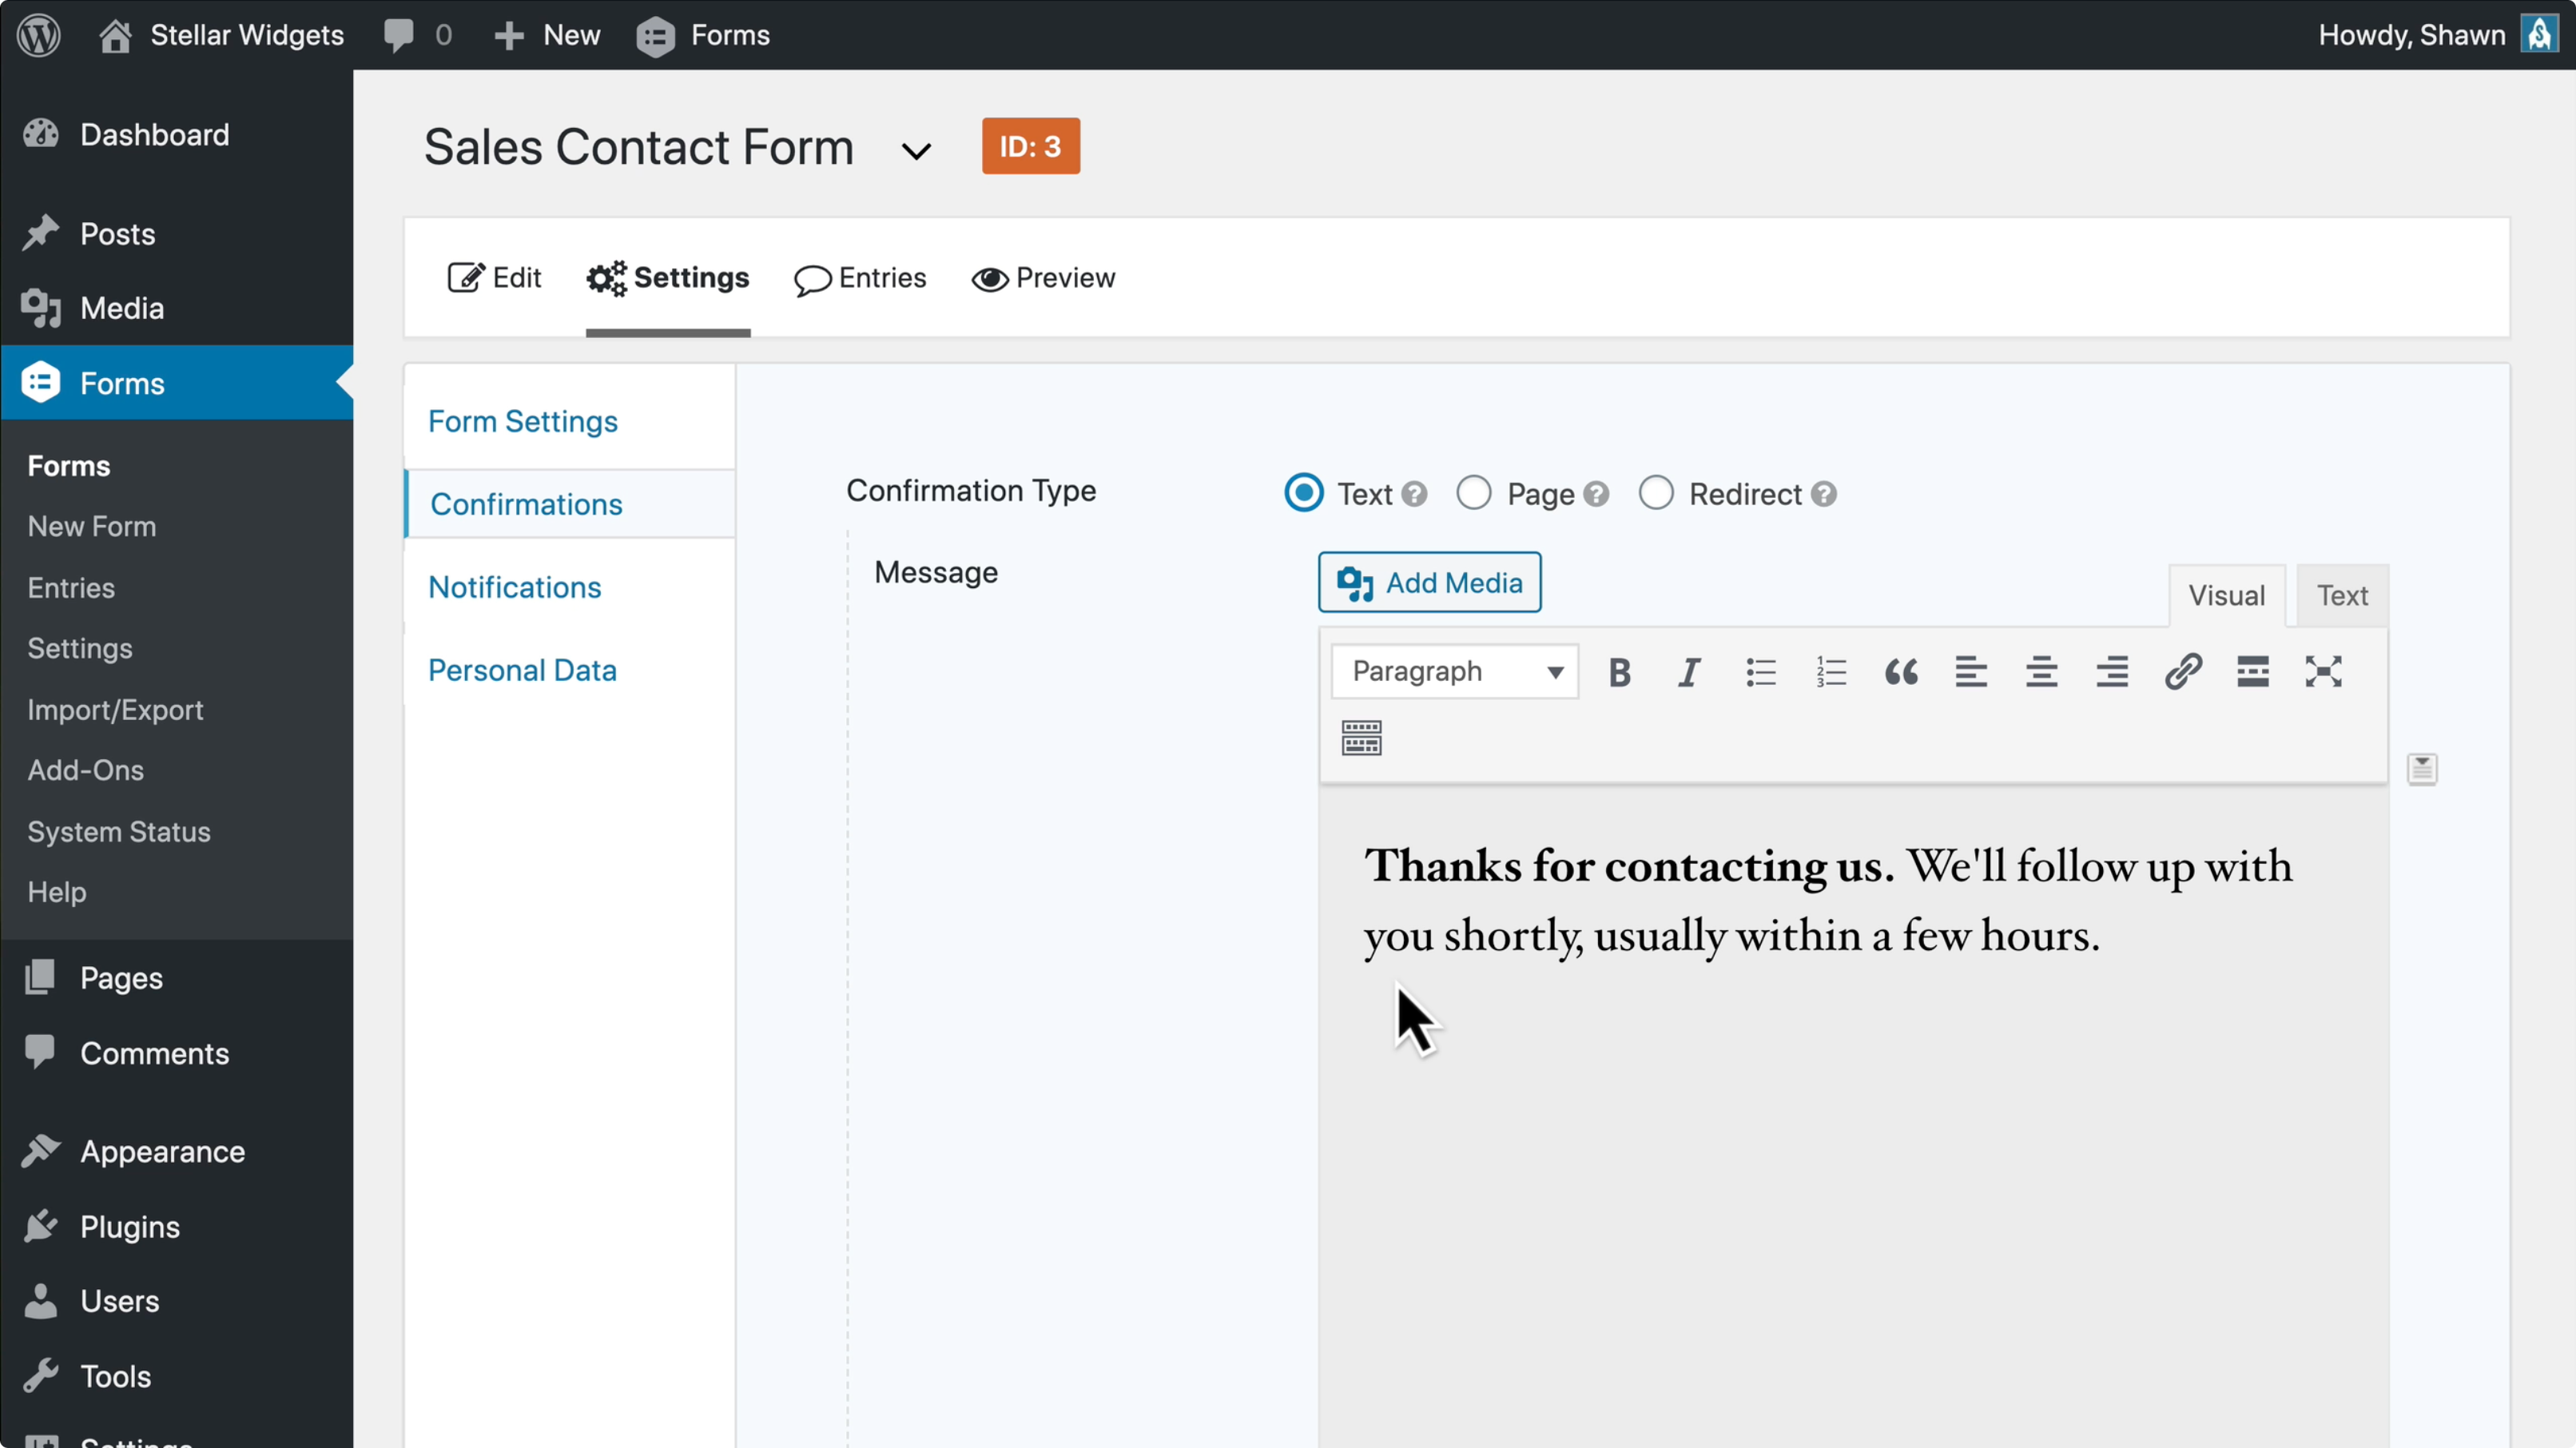Toggle bold formatting in the editor toolbar
The image size is (2576, 1448).
click(x=1619, y=672)
